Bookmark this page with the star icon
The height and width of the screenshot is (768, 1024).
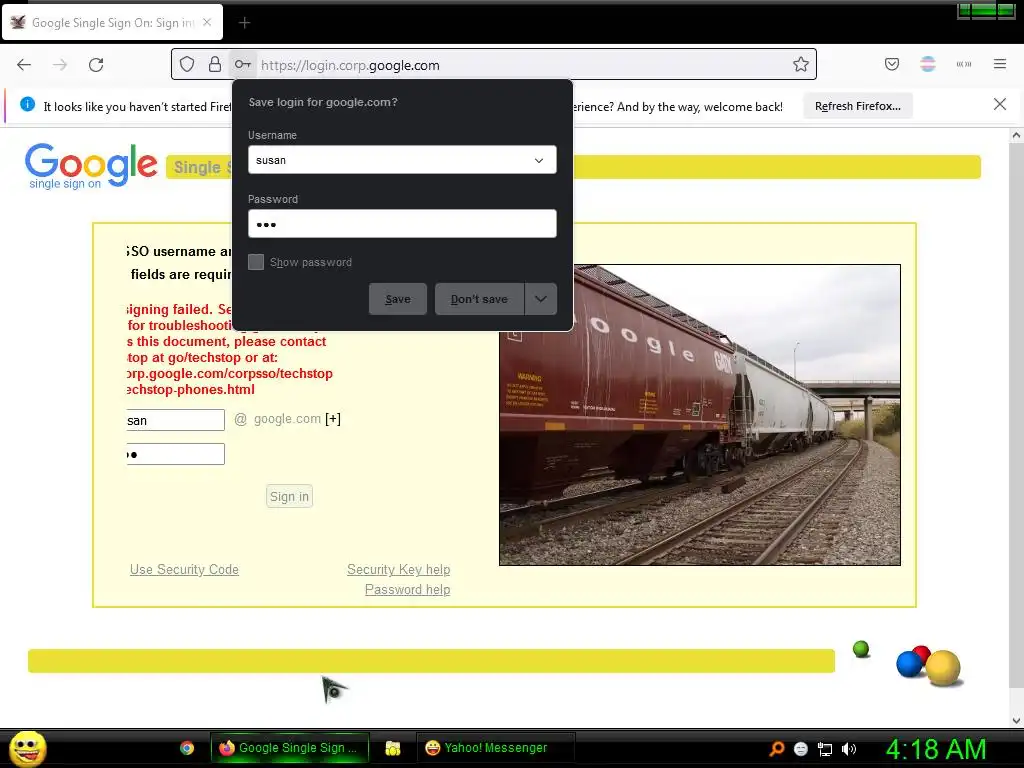point(801,64)
